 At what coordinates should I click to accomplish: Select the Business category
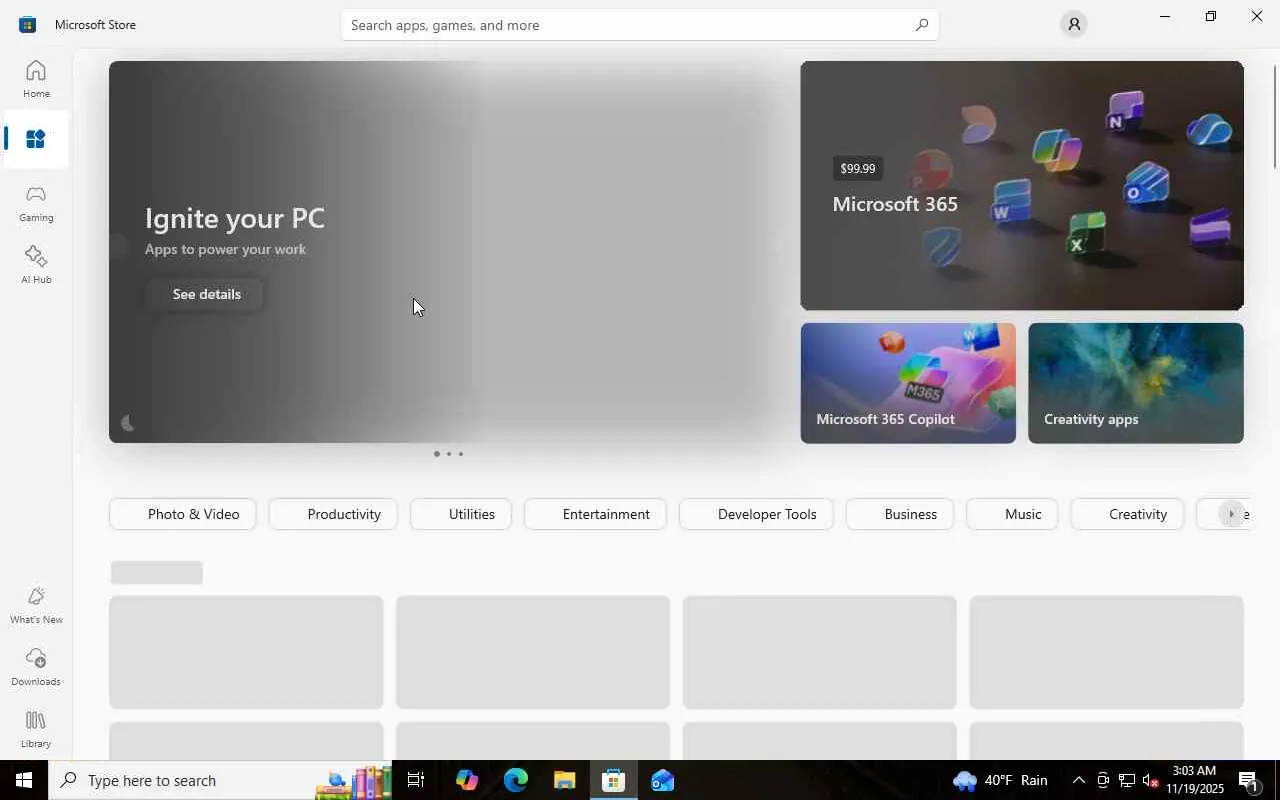coord(900,514)
